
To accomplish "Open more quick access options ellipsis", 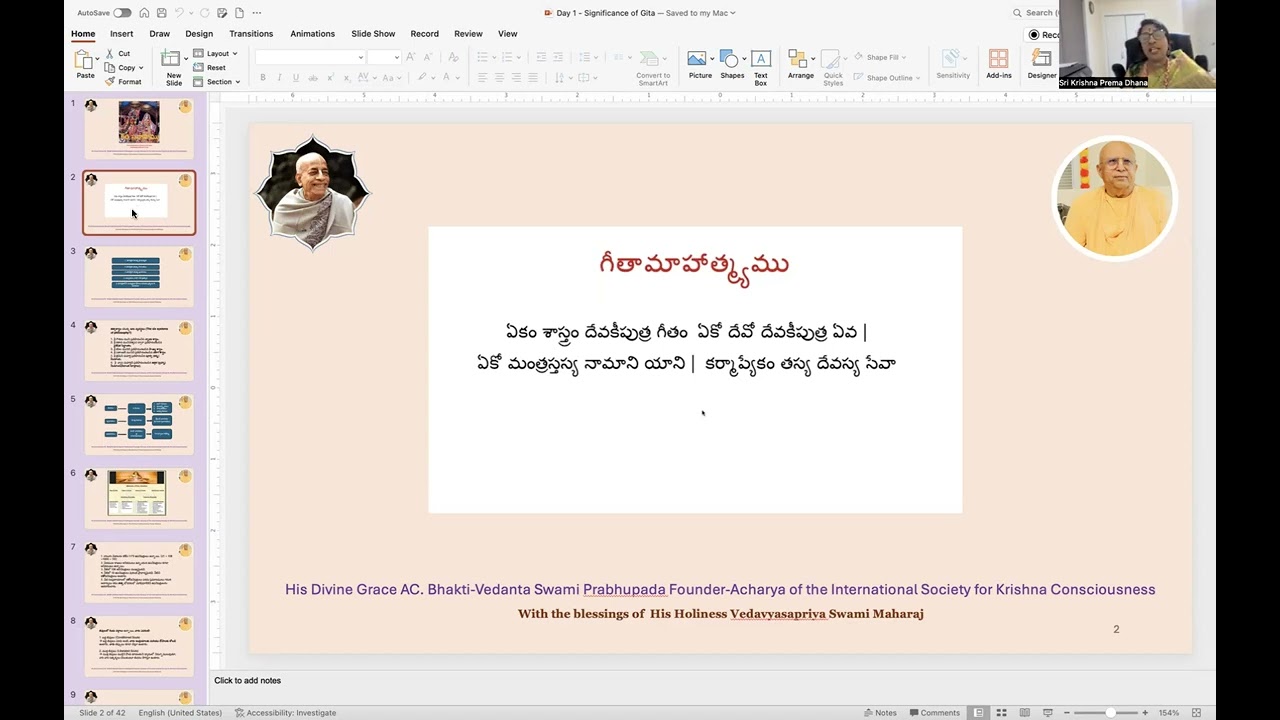I will (x=257, y=13).
